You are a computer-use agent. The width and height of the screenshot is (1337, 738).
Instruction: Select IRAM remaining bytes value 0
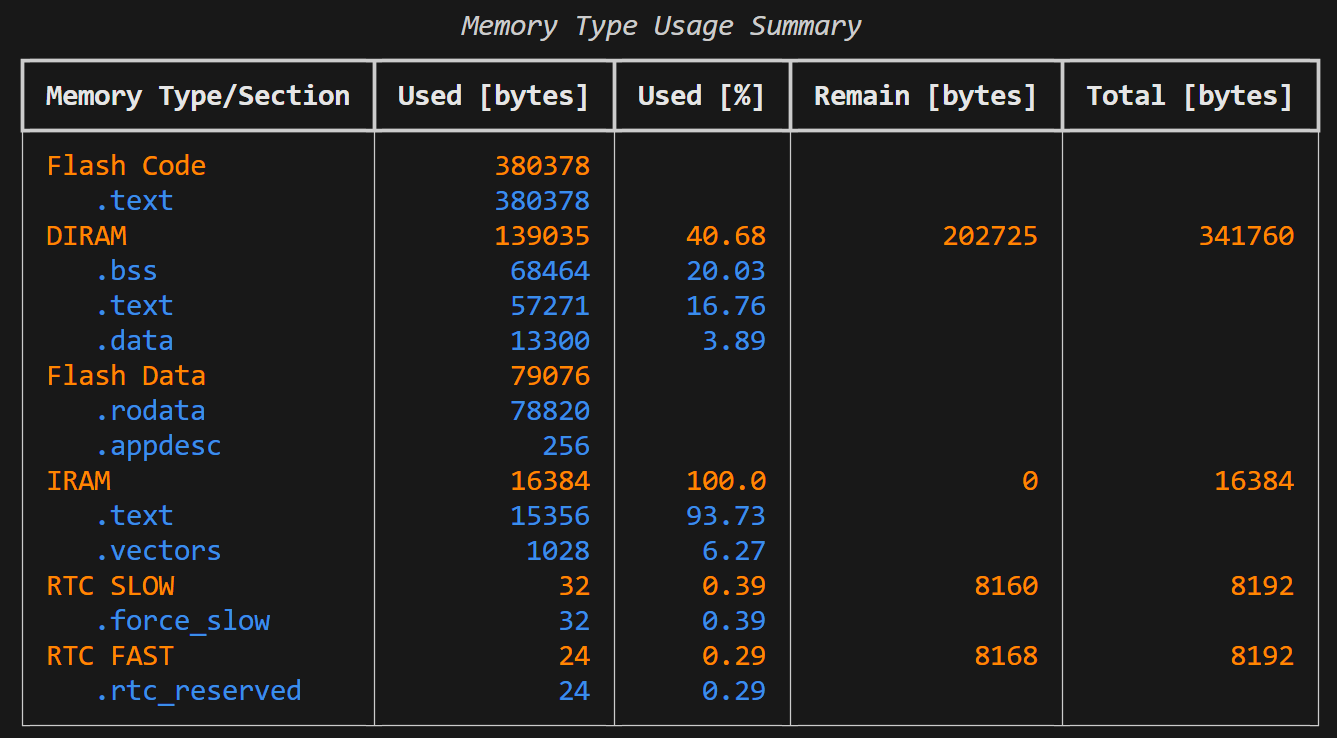pos(1030,481)
